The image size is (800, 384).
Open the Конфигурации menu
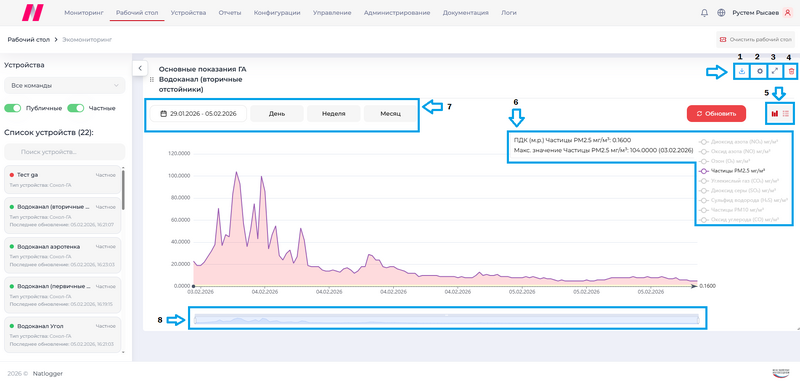tap(277, 13)
